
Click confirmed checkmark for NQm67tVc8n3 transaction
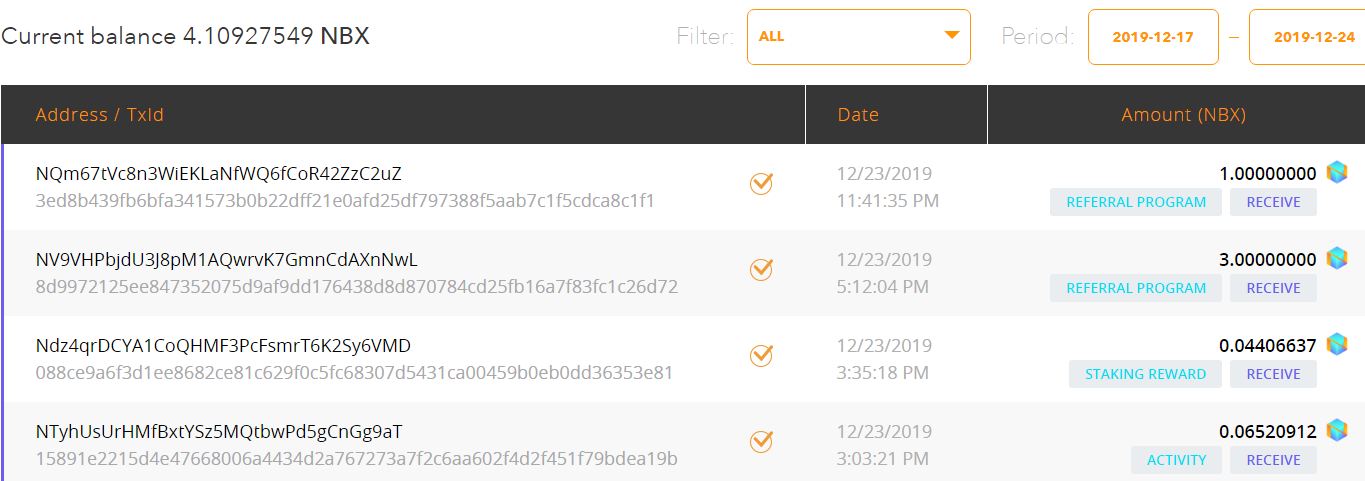[x=761, y=183]
